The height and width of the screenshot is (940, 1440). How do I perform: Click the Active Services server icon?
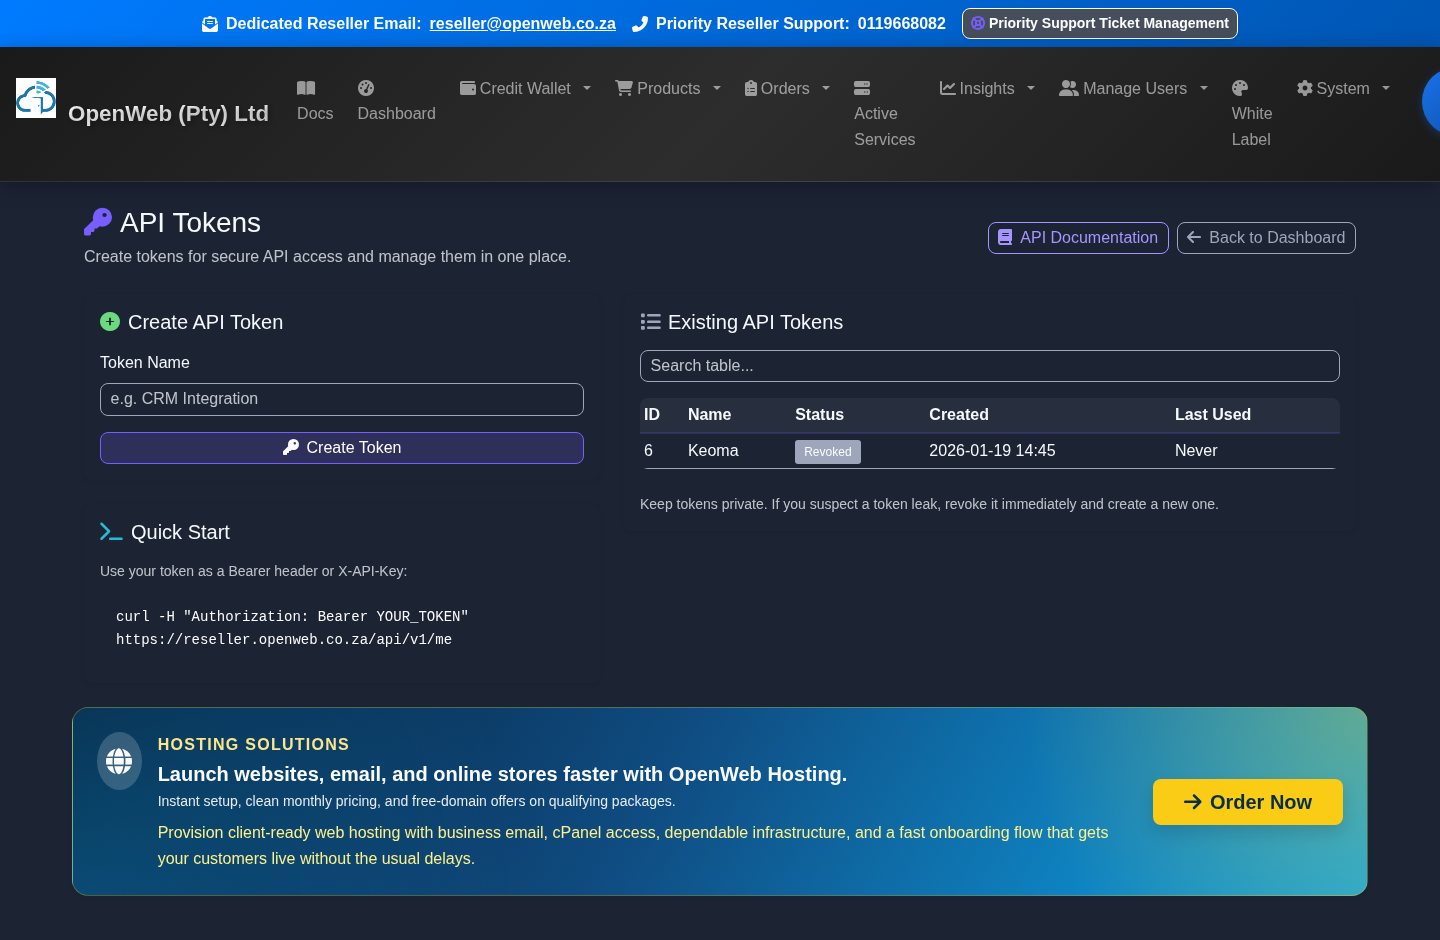click(x=862, y=88)
